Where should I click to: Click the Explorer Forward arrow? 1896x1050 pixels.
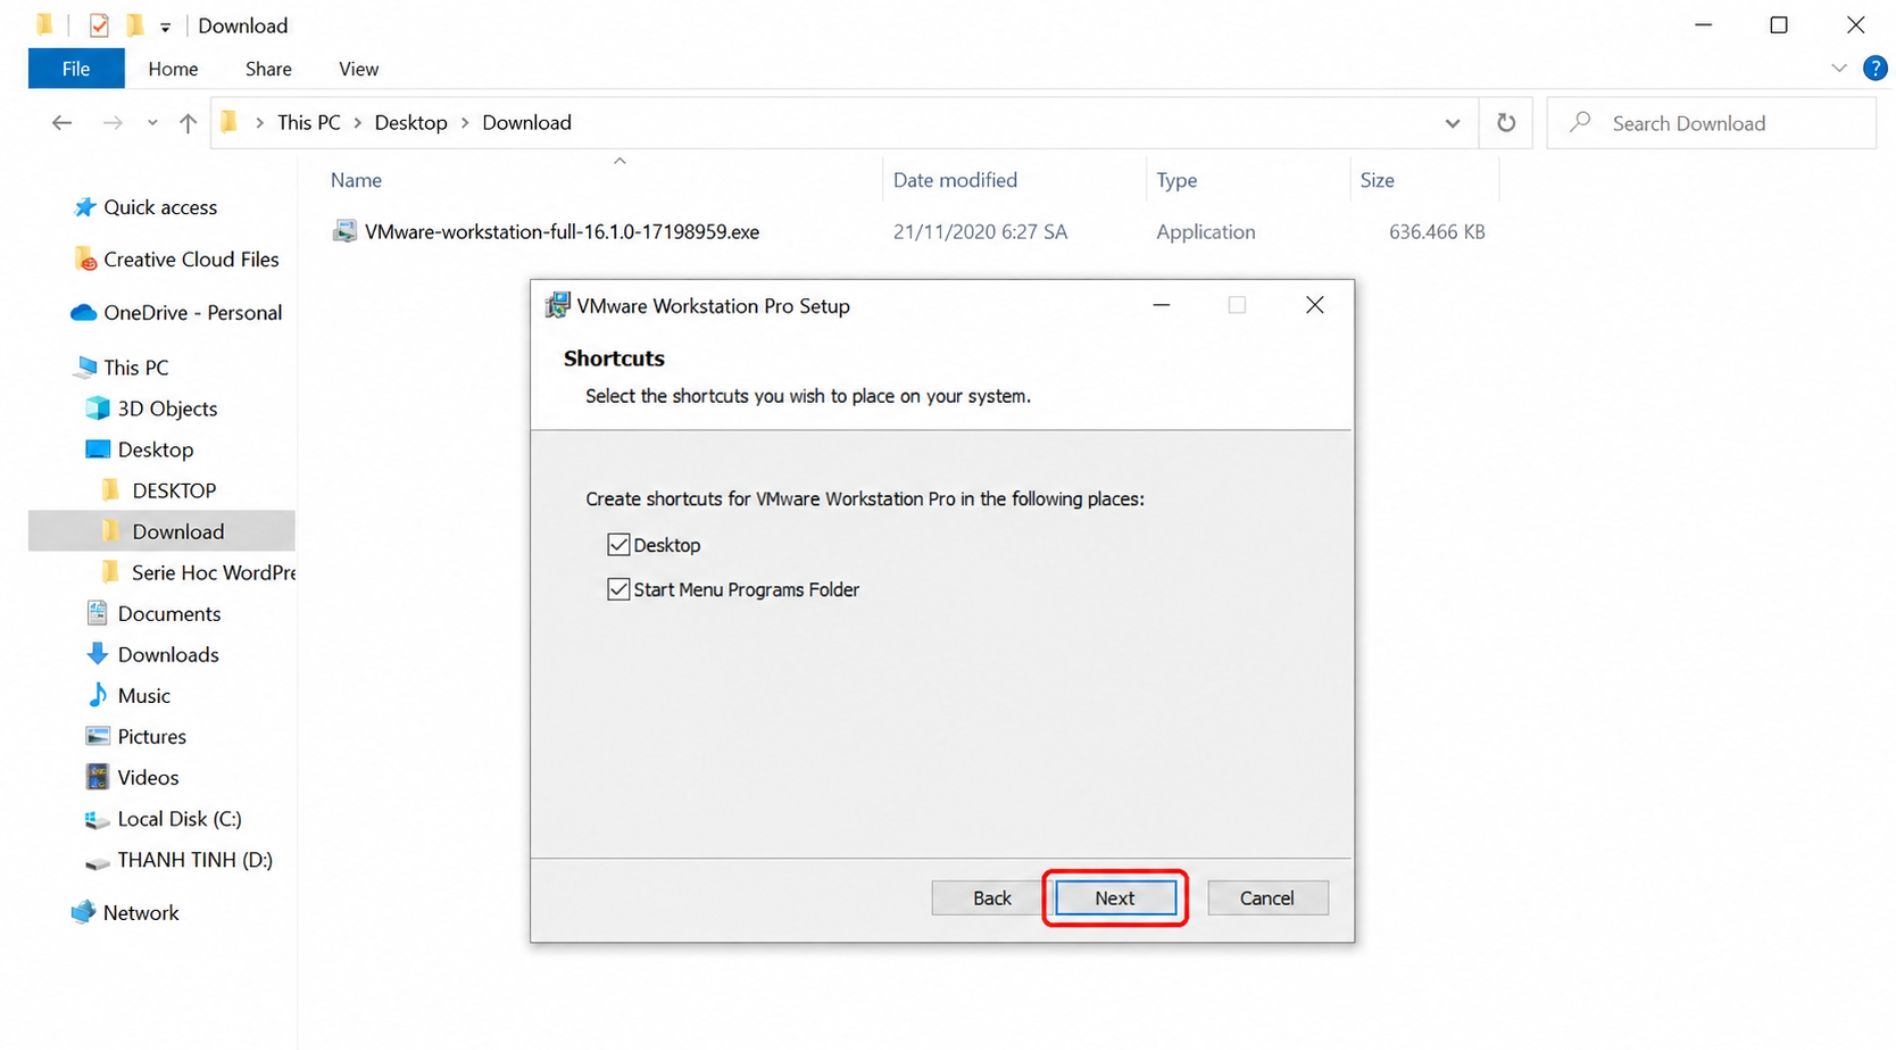click(113, 123)
